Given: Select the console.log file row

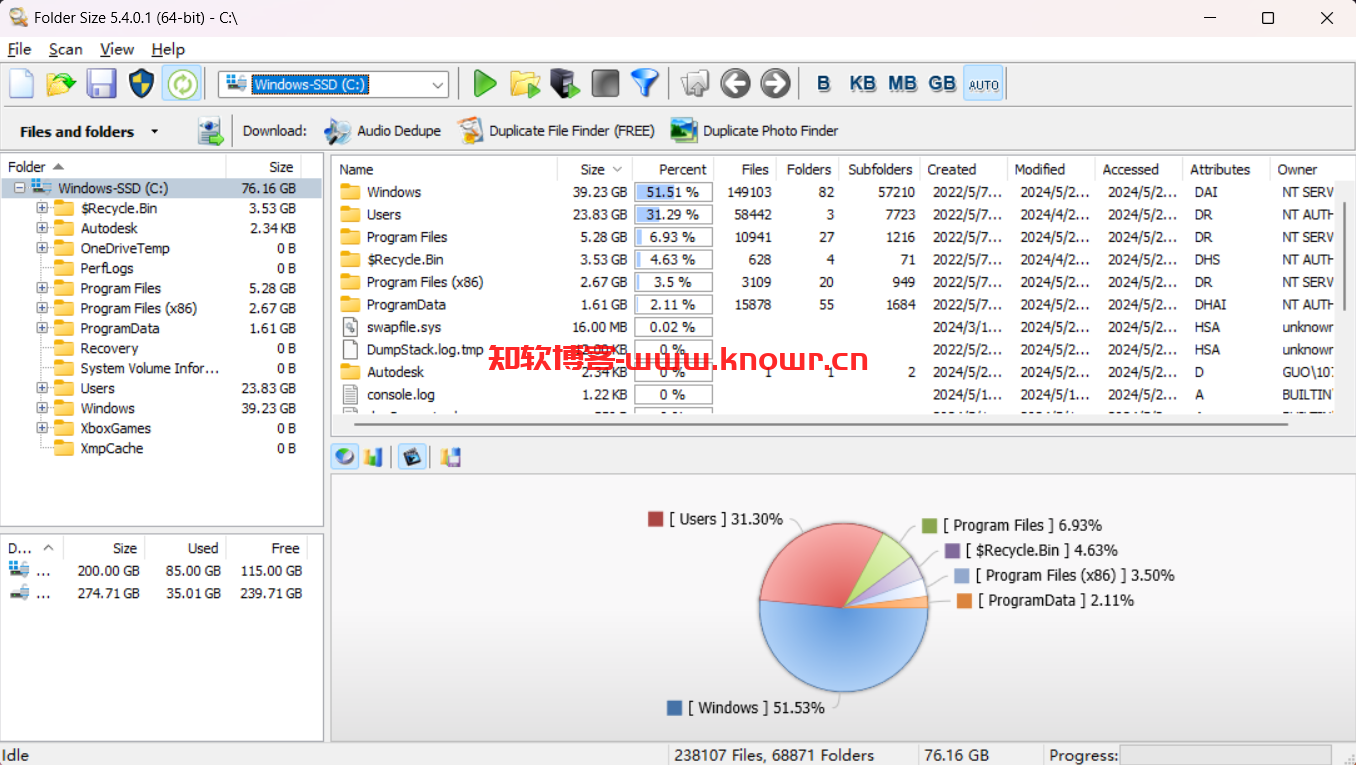Looking at the screenshot, I should 832,394.
